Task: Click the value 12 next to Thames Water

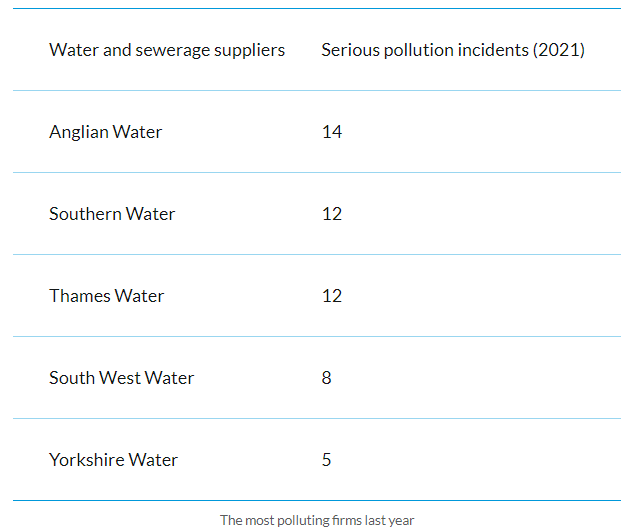Action: tap(332, 296)
